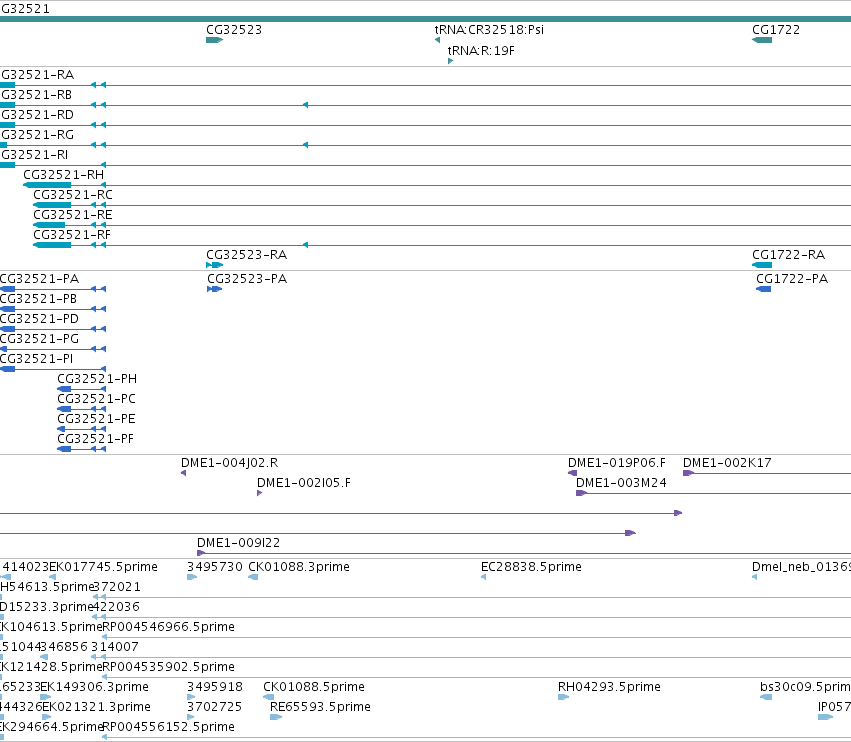Image resolution: width=851 pixels, height=742 pixels.
Task: Select the DME1-004J02.R clone label
Action: [230, 463]
